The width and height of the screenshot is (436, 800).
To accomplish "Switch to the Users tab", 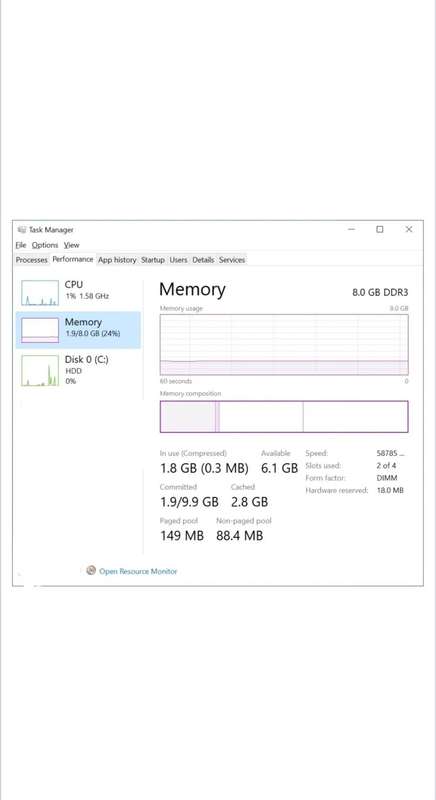I will [x=178, y=260].
